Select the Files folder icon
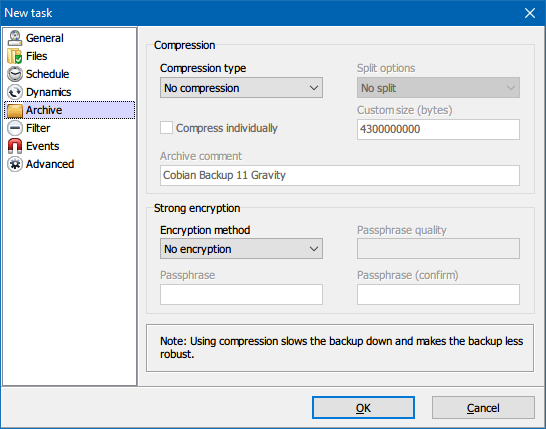Image resolution: width=546 pixels, height=429 pixels. tap(15, 56)
